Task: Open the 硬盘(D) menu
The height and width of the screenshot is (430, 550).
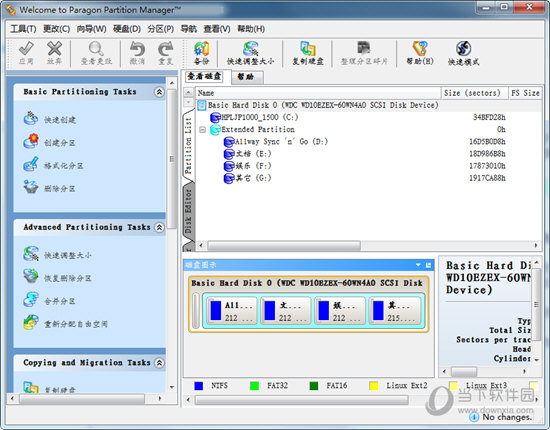Action: 127,29
